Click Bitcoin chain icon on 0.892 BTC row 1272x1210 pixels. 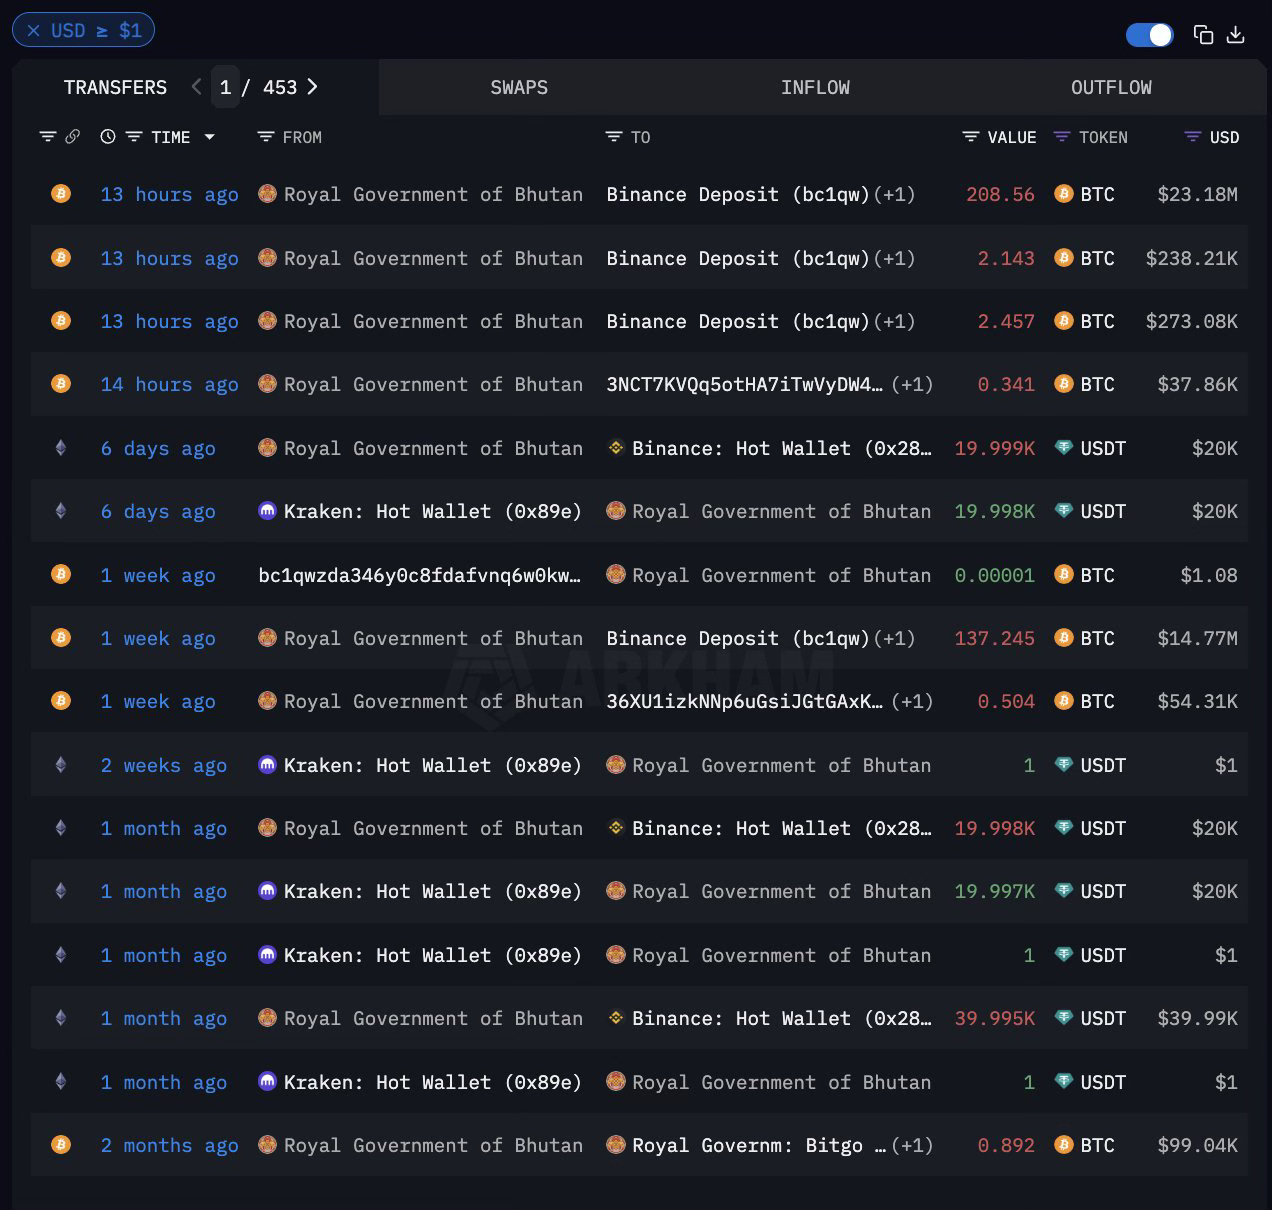(61, 1145)
